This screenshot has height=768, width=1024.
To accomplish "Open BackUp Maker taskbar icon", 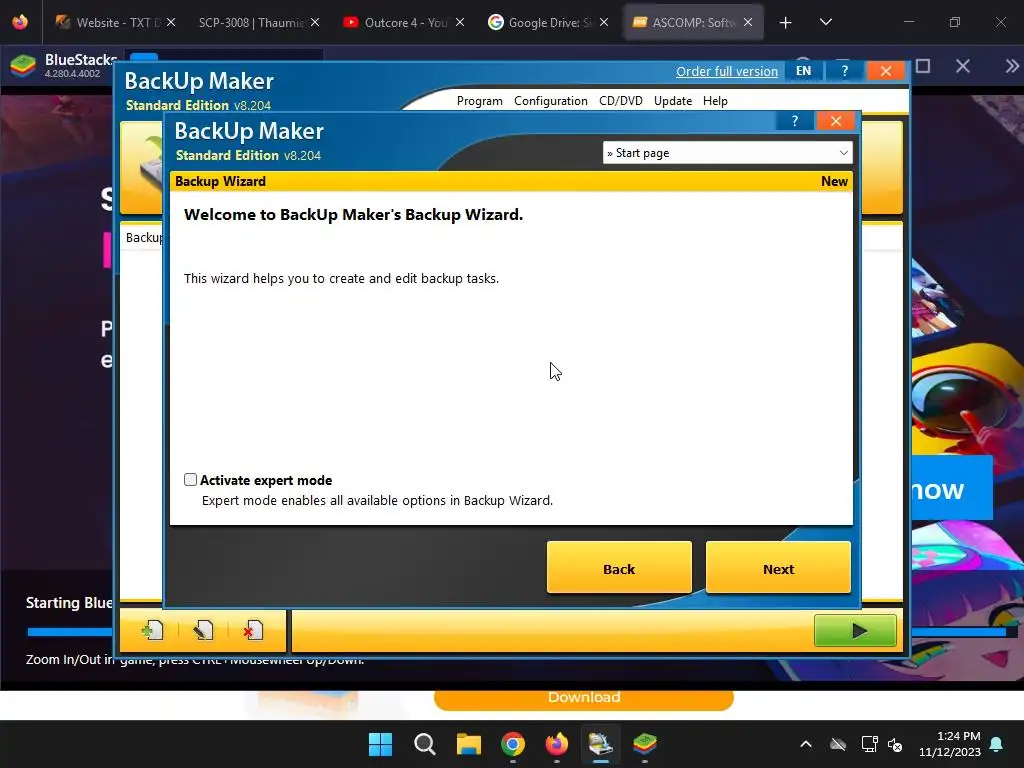I will 600,744.
